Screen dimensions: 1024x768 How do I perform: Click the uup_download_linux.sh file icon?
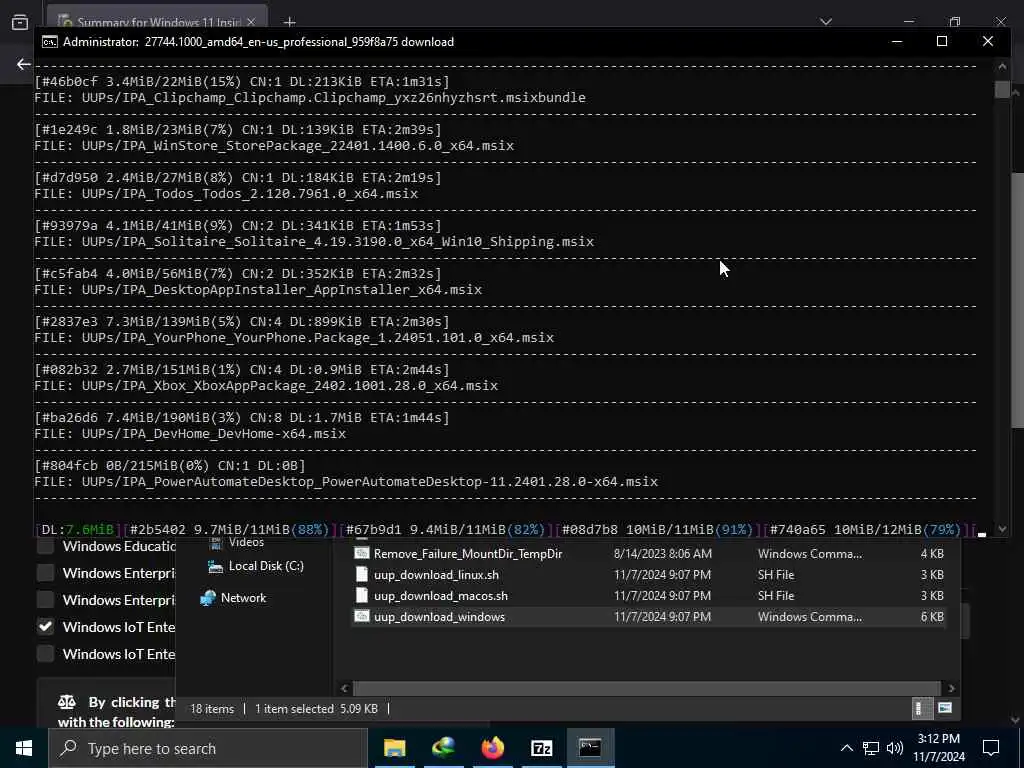362,575
